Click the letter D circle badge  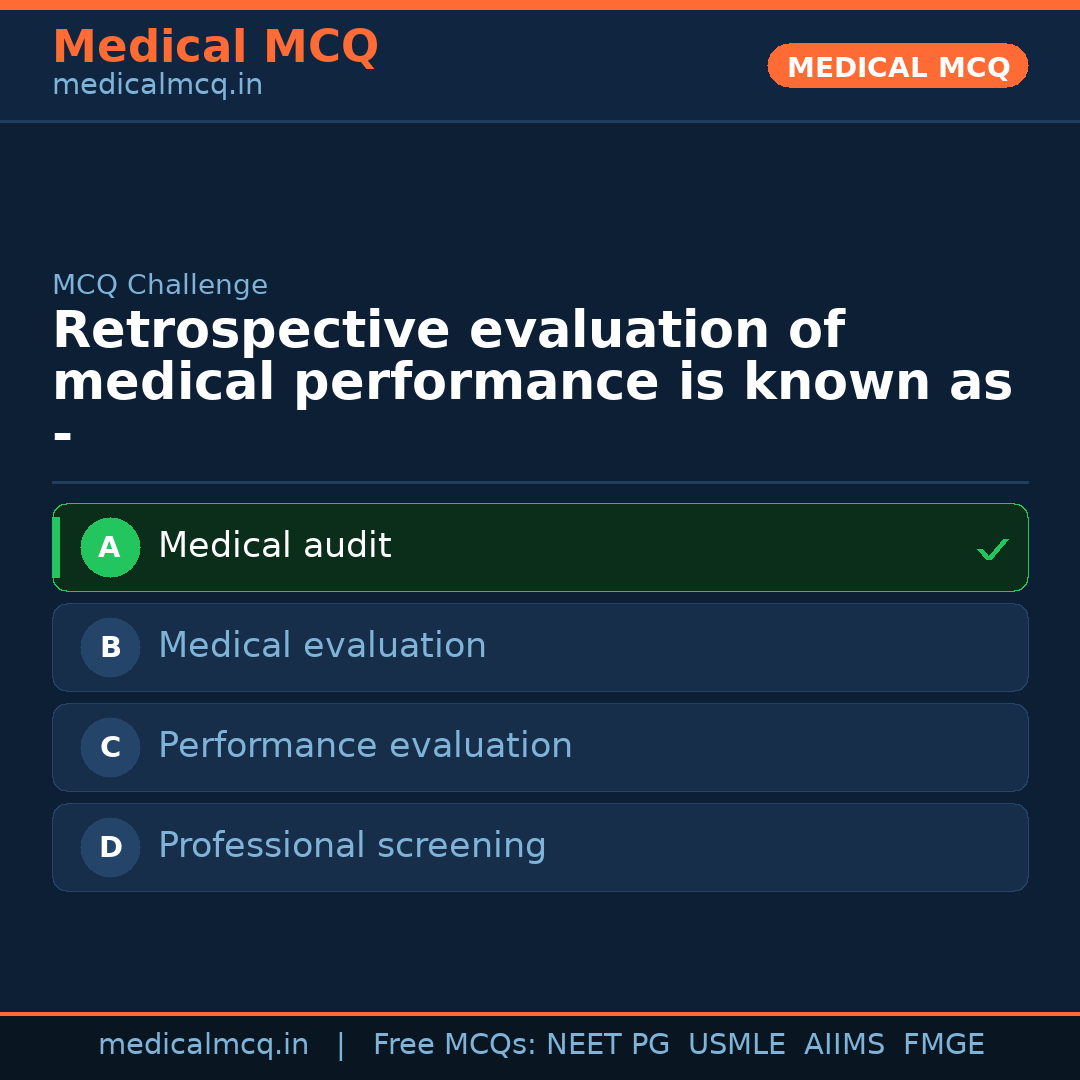click(110, 847)
